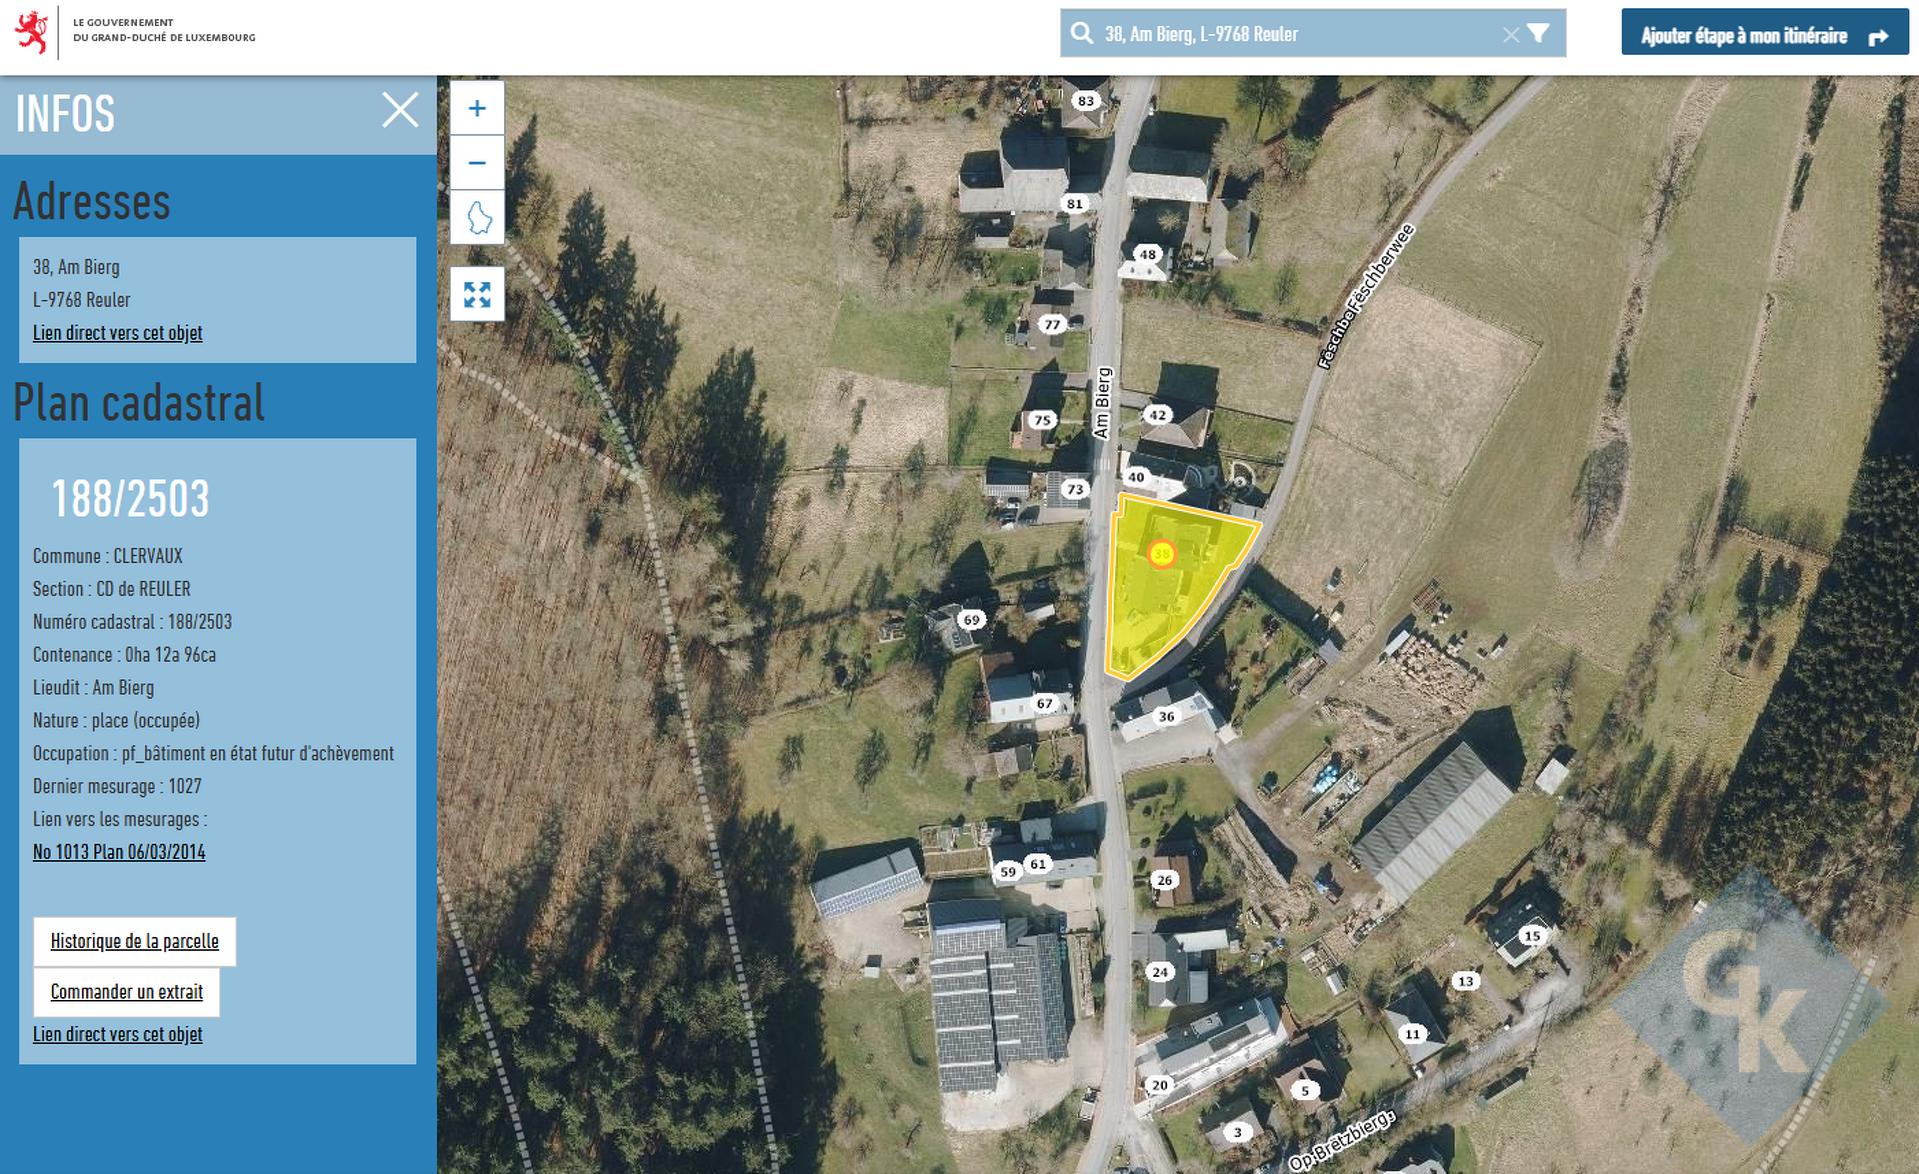Select house number 36 label on map
The height and width of the screenshot is (1174, 1919).
[x=1166, y=716]
